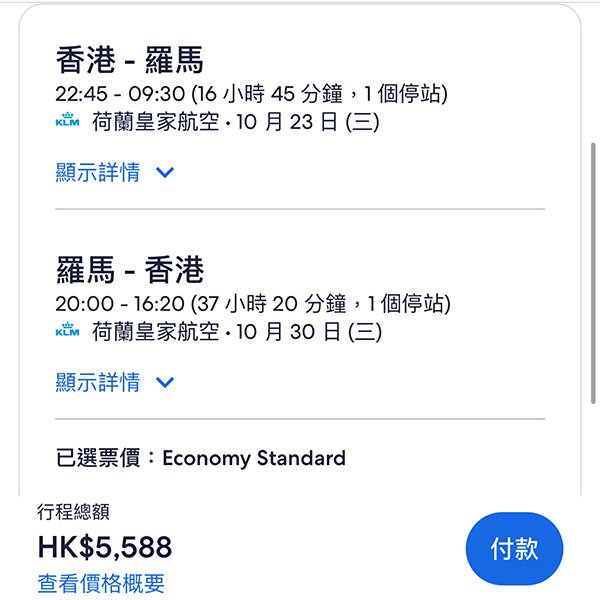Click the 行程總額 label
600x600 pixels.
[x=74, y=513]
